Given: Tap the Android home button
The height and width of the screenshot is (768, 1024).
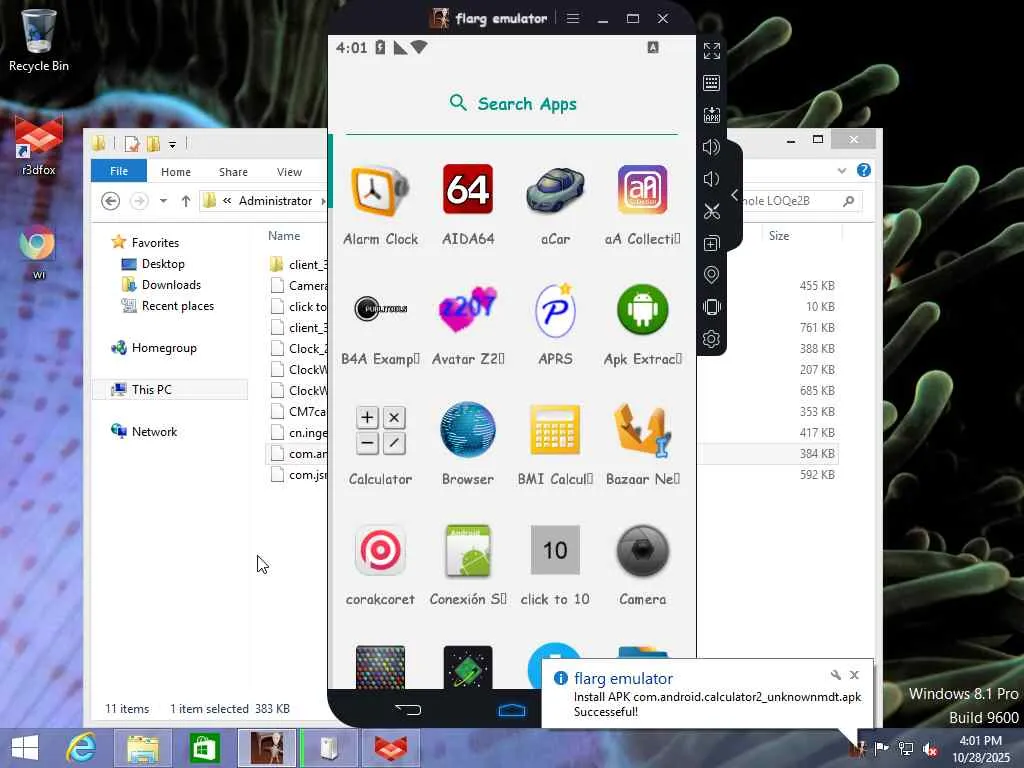Looking at the screenshot, I should pos(512,710).
